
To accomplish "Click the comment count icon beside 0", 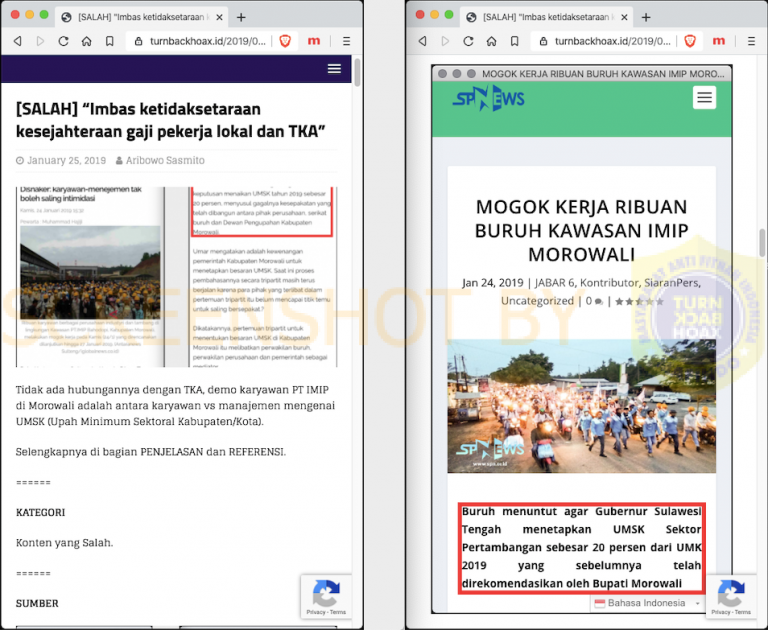I will (x=599, y=301).
